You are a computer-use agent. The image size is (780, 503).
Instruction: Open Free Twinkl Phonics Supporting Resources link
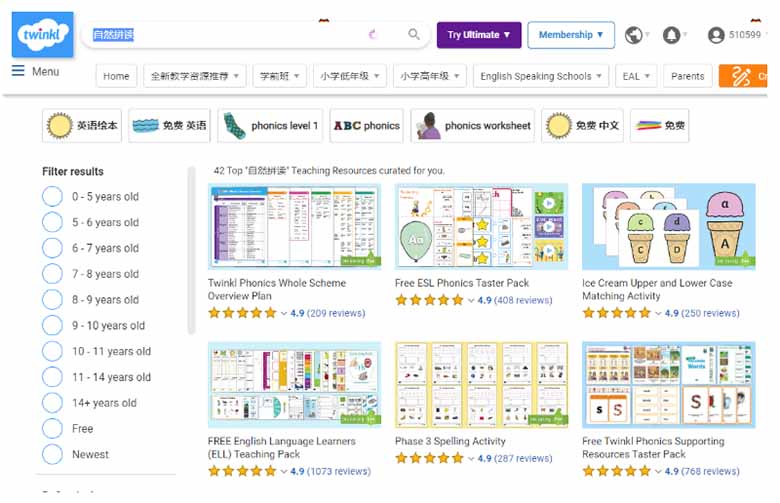pos(653,447)
